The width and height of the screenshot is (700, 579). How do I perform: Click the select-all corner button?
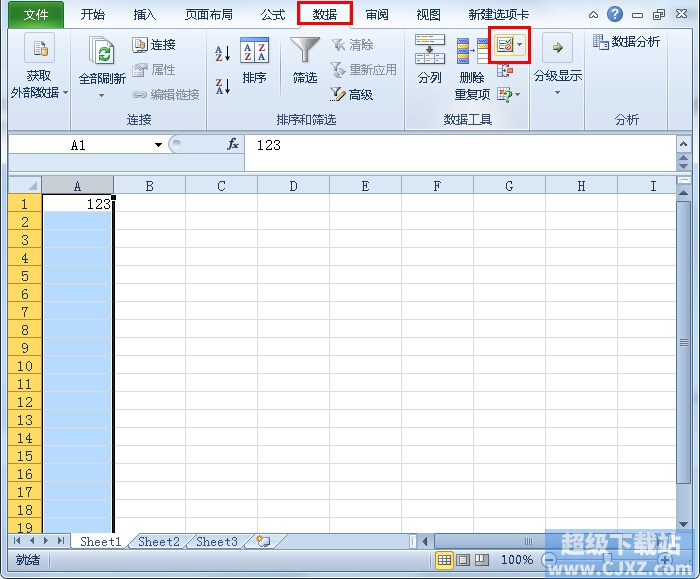coord(25,185)
